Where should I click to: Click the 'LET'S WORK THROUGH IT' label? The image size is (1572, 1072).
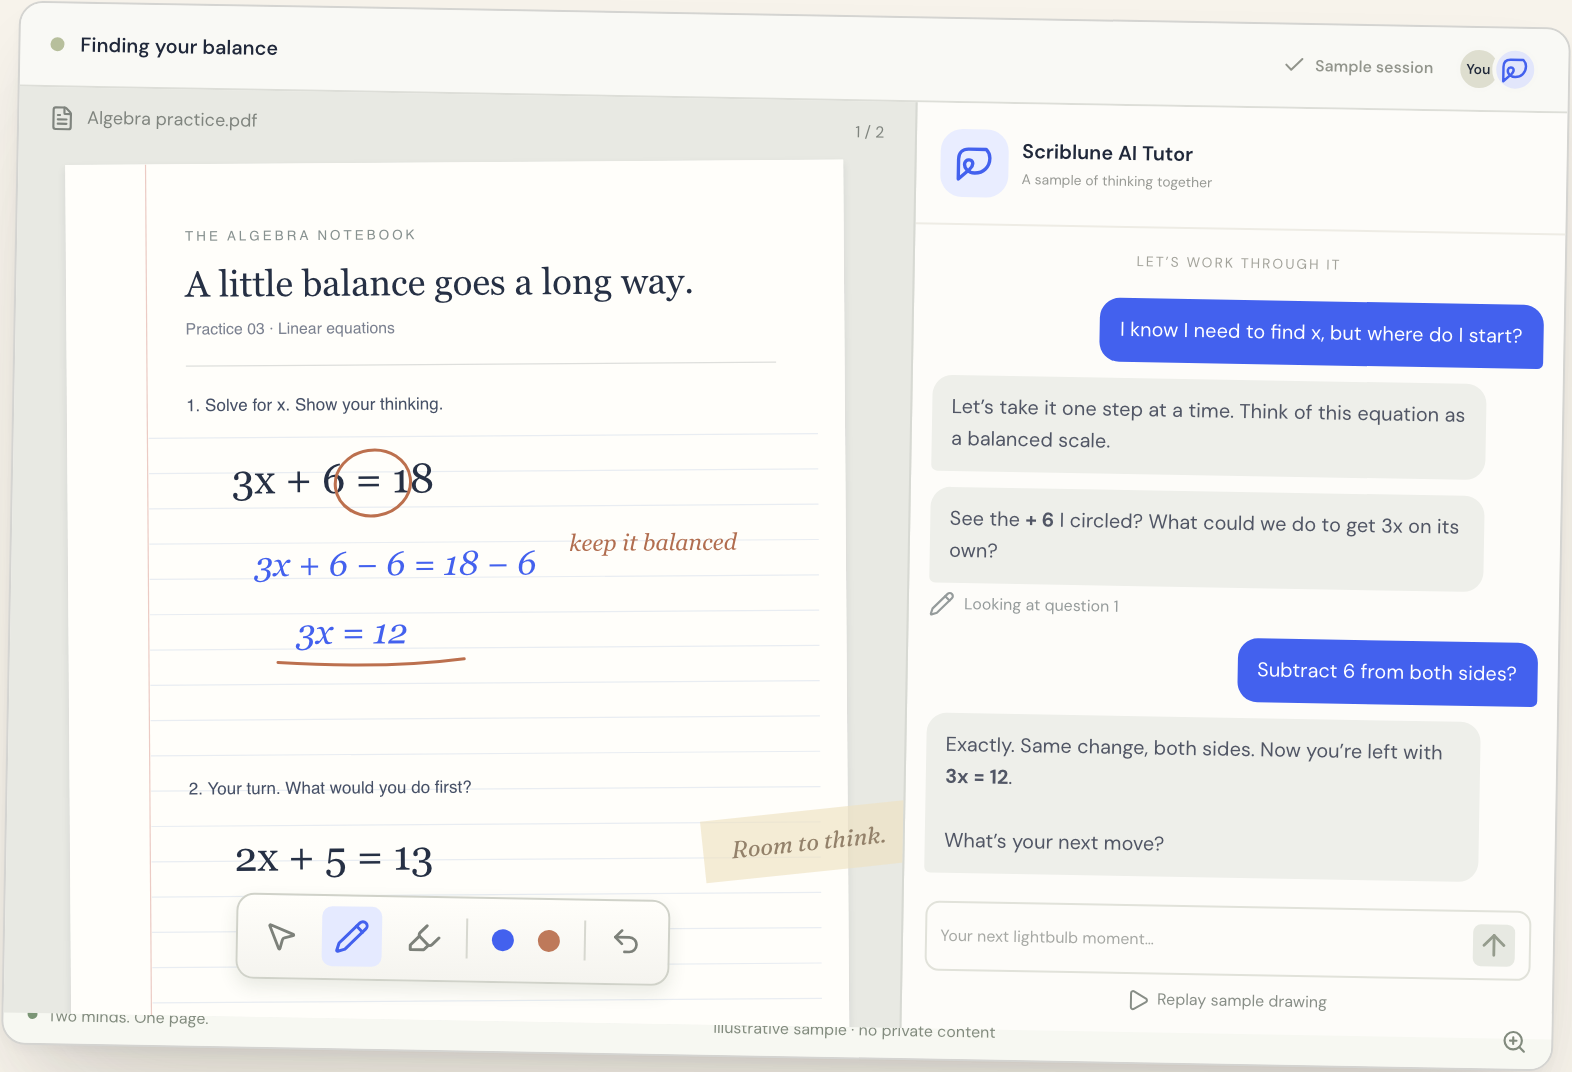tap(1238, 263)
